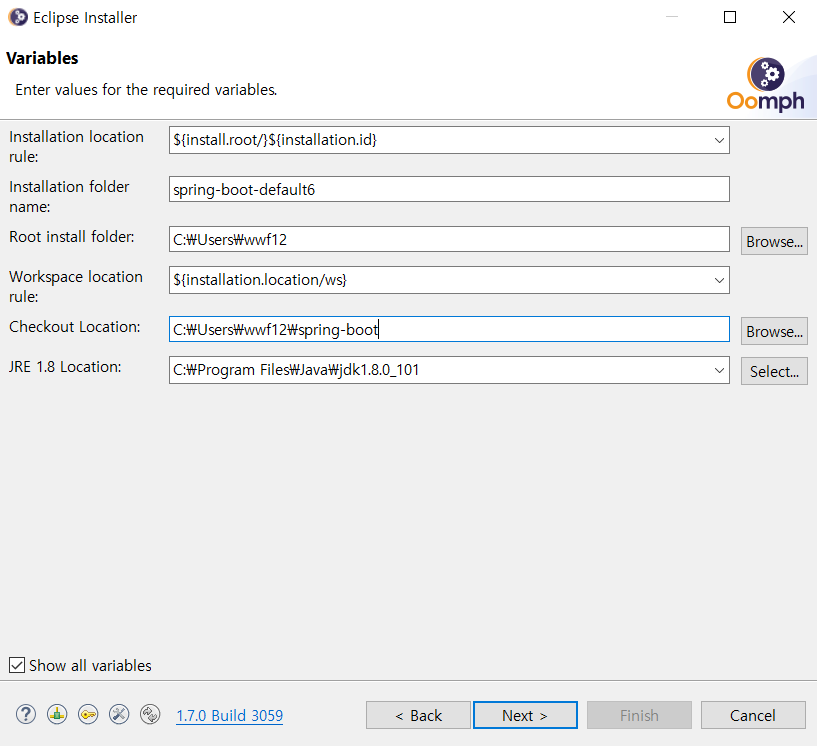This screenshot has height=746, width=817.
Task: Click the install bundle pool icon
Action: coord(57,714)
